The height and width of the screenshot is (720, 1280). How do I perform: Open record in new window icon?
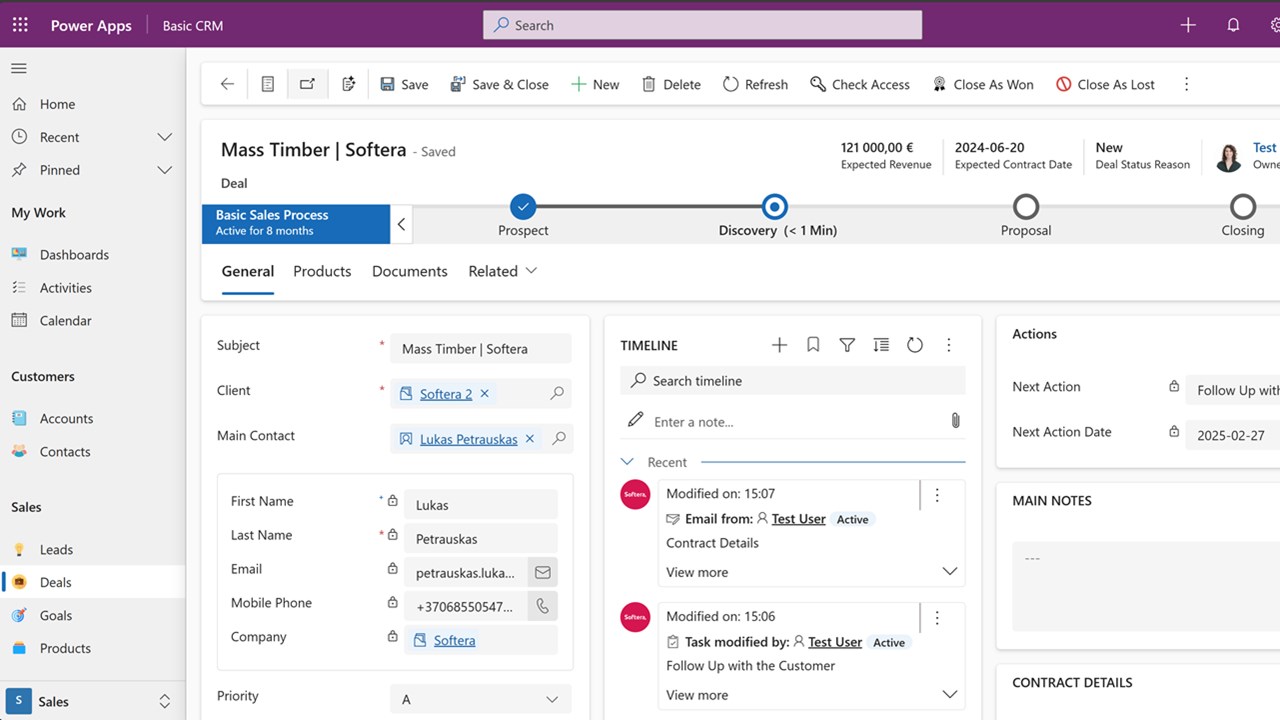pyautogui.click(x=307, y=84)
